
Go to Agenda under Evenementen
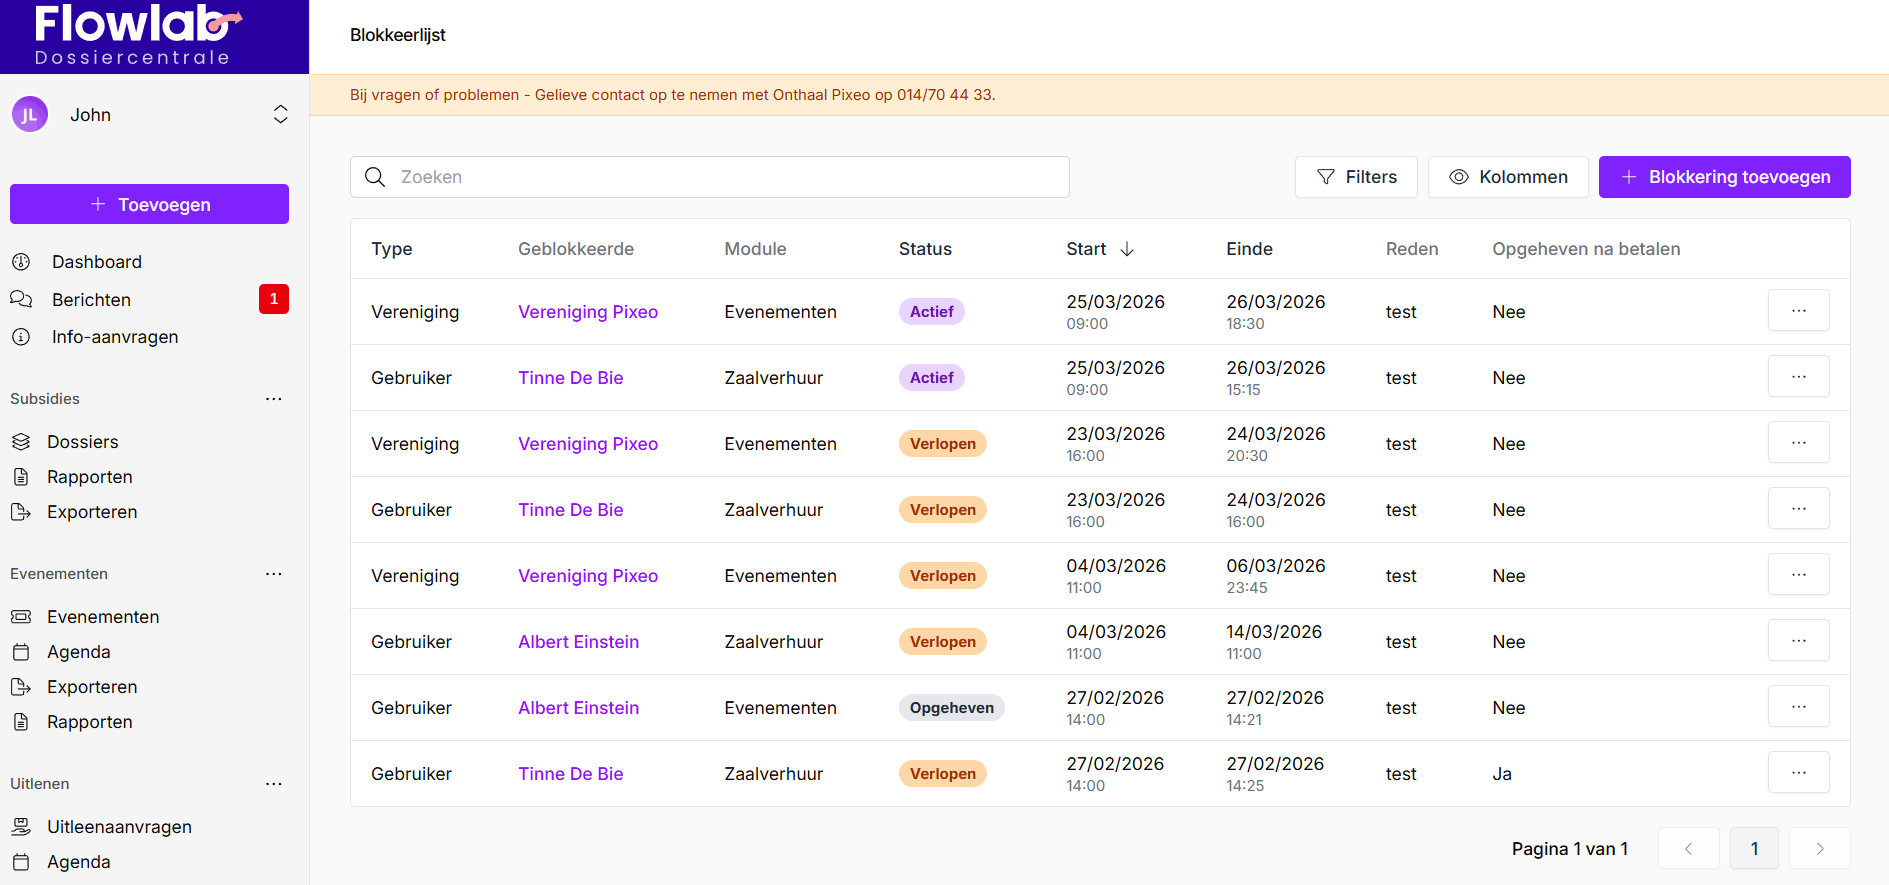pyautogui.click(x=78, y=652)
